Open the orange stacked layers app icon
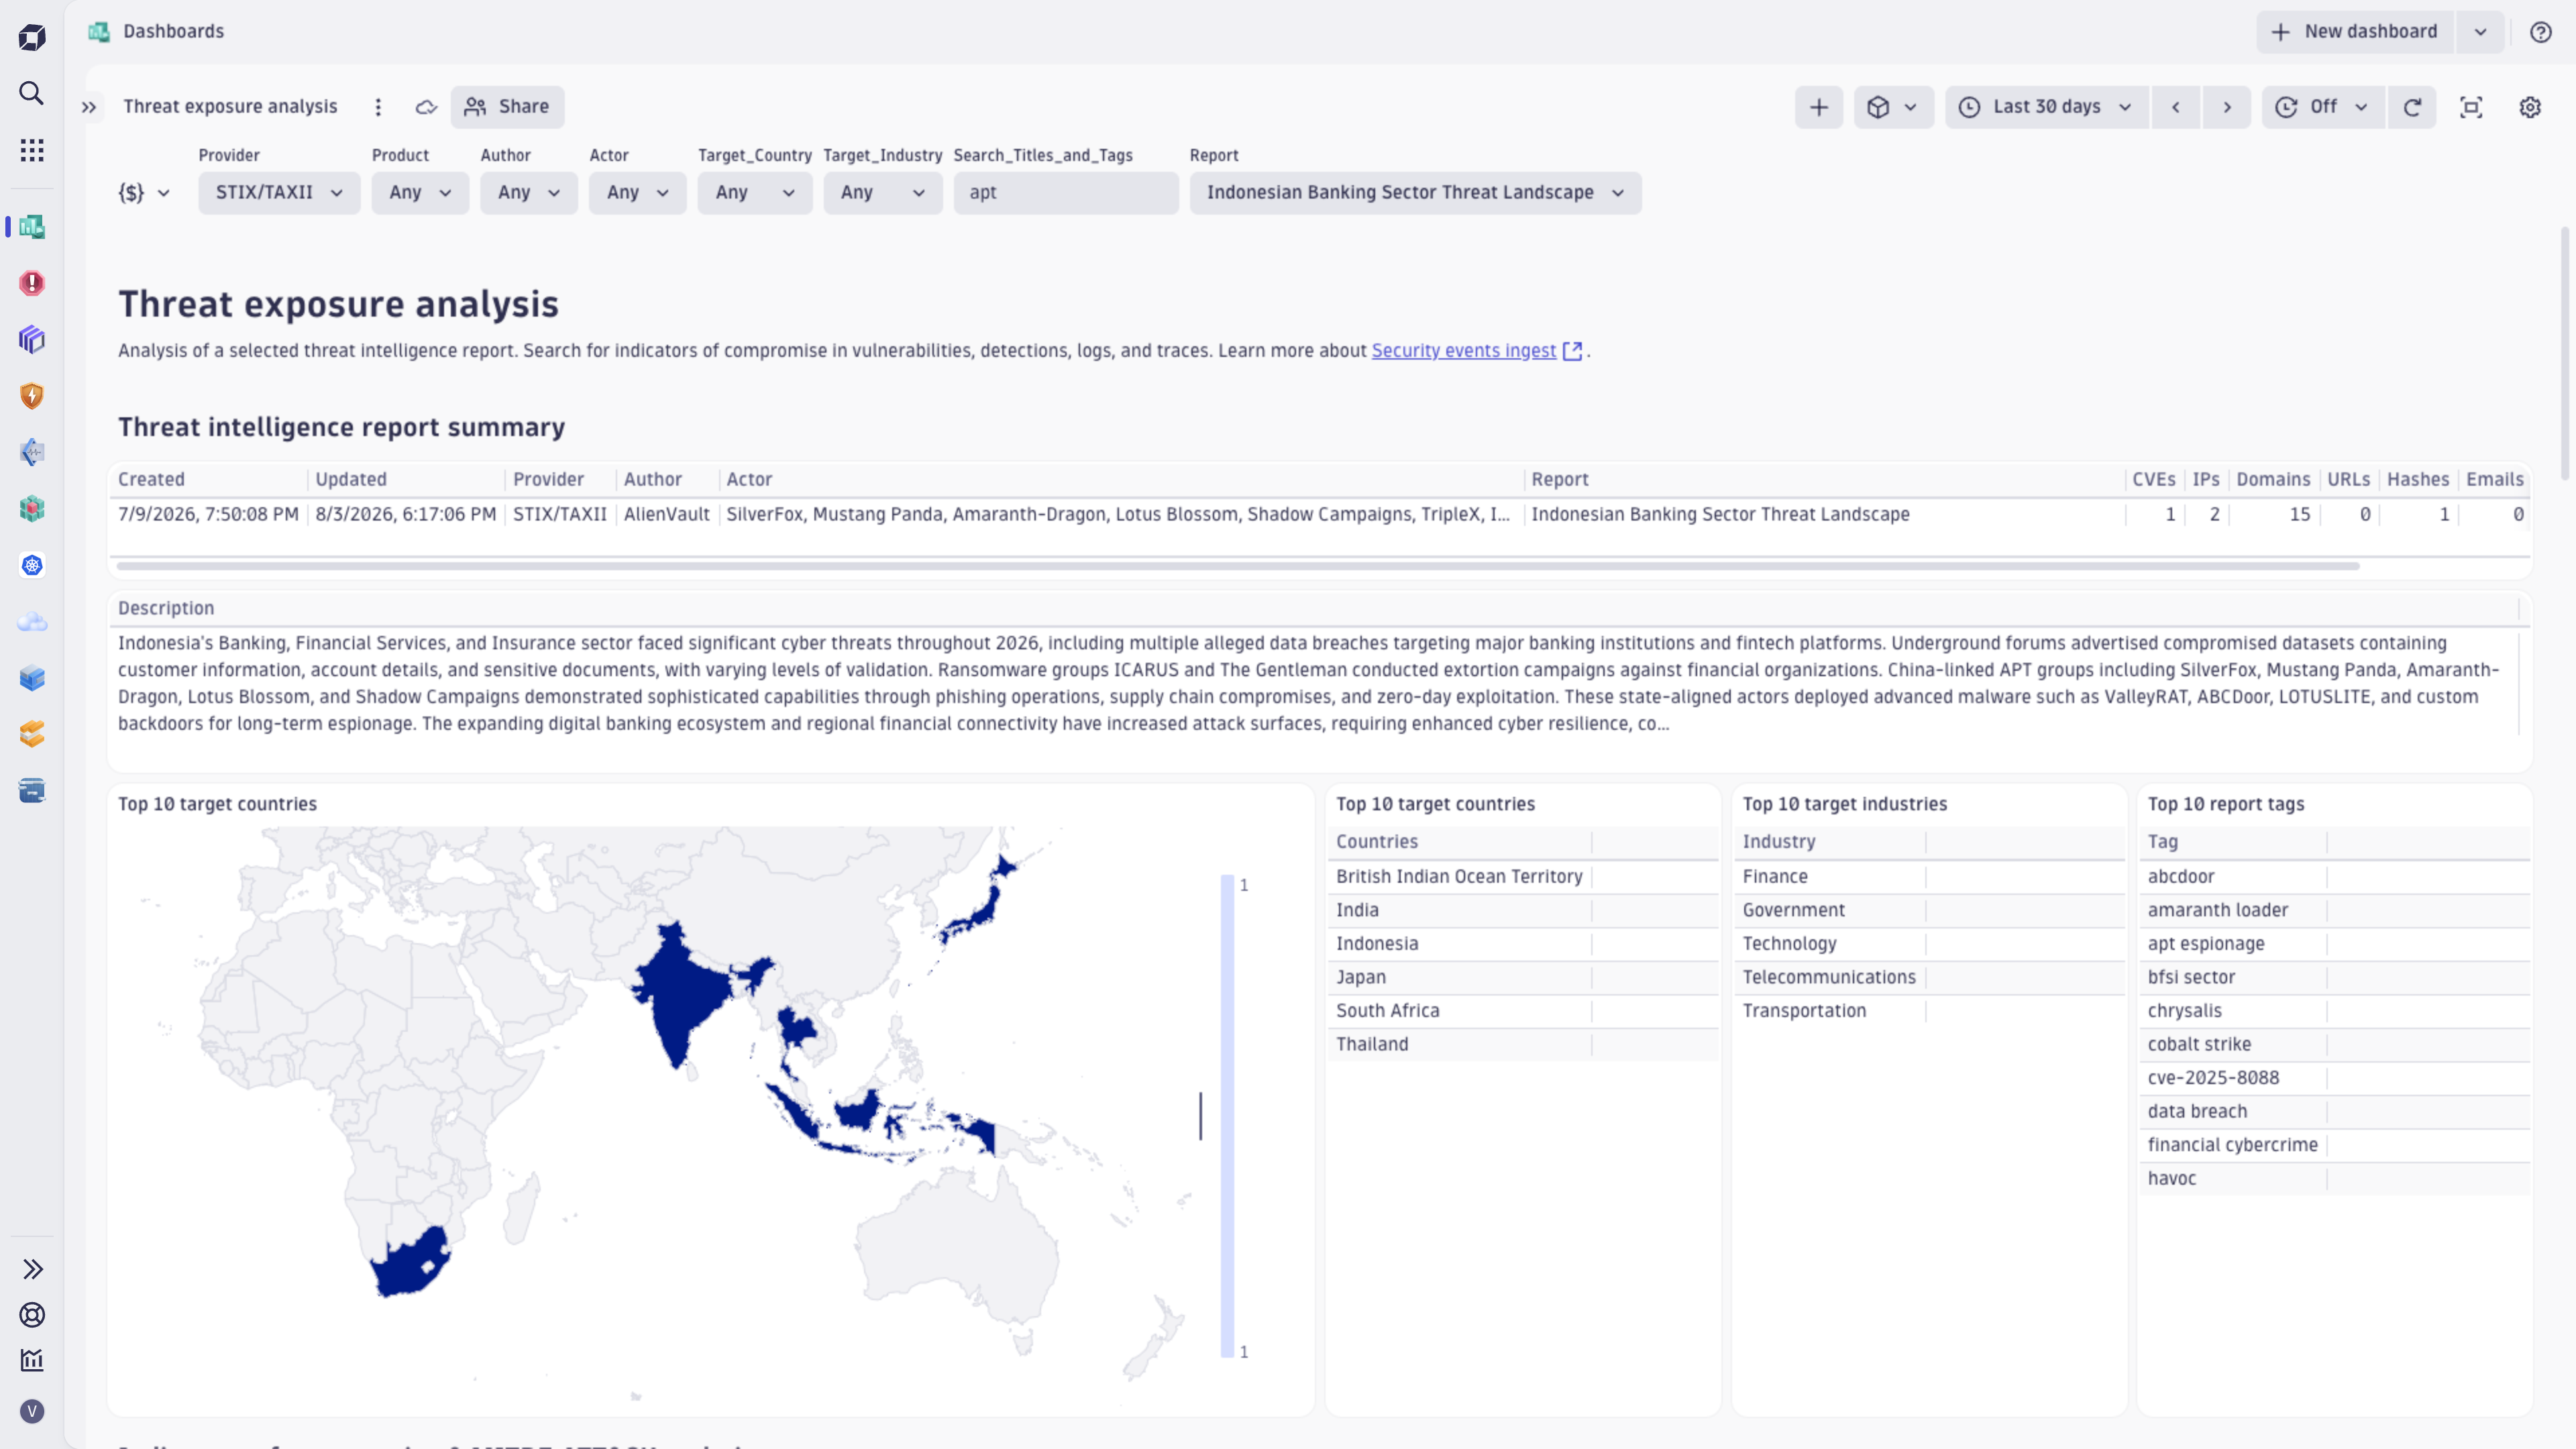 pyautogui.click(x=32, y=734)
